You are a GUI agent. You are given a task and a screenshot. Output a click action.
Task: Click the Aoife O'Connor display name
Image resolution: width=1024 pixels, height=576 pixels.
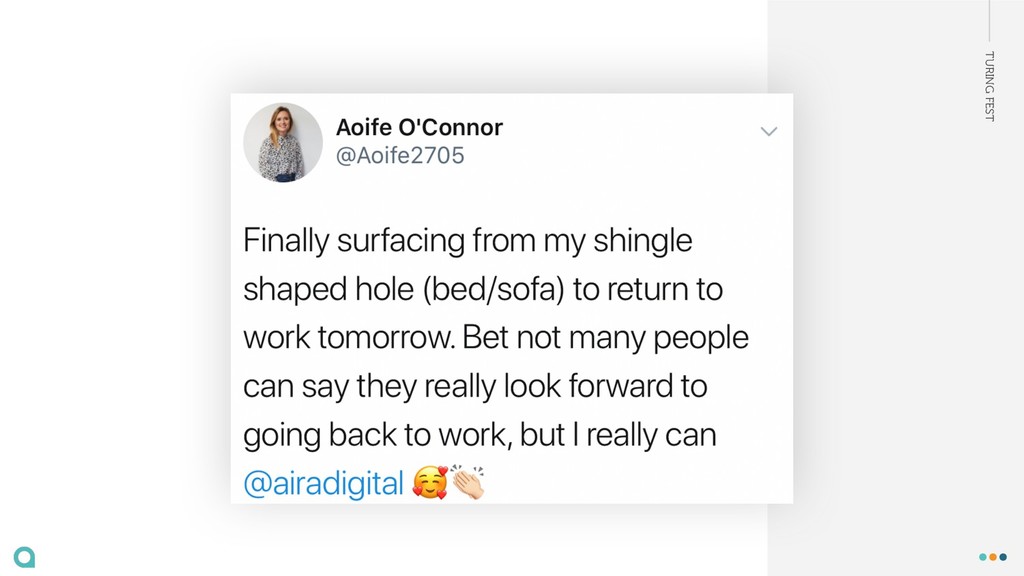[419, 127]
